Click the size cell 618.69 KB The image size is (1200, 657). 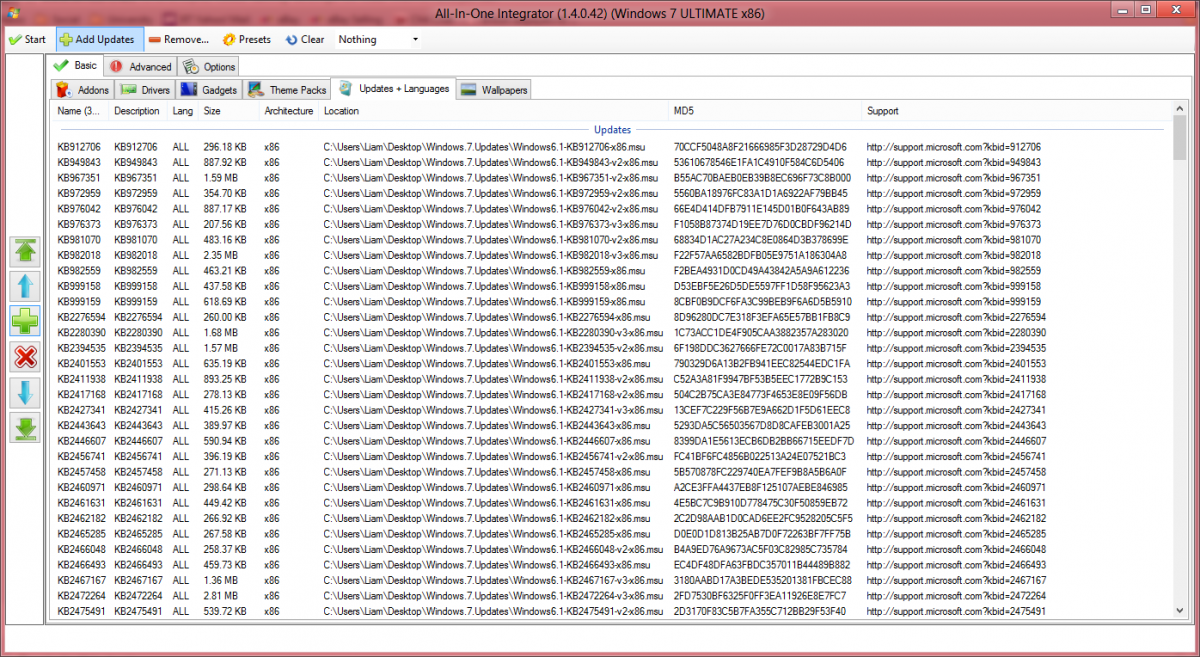(225, 303)
